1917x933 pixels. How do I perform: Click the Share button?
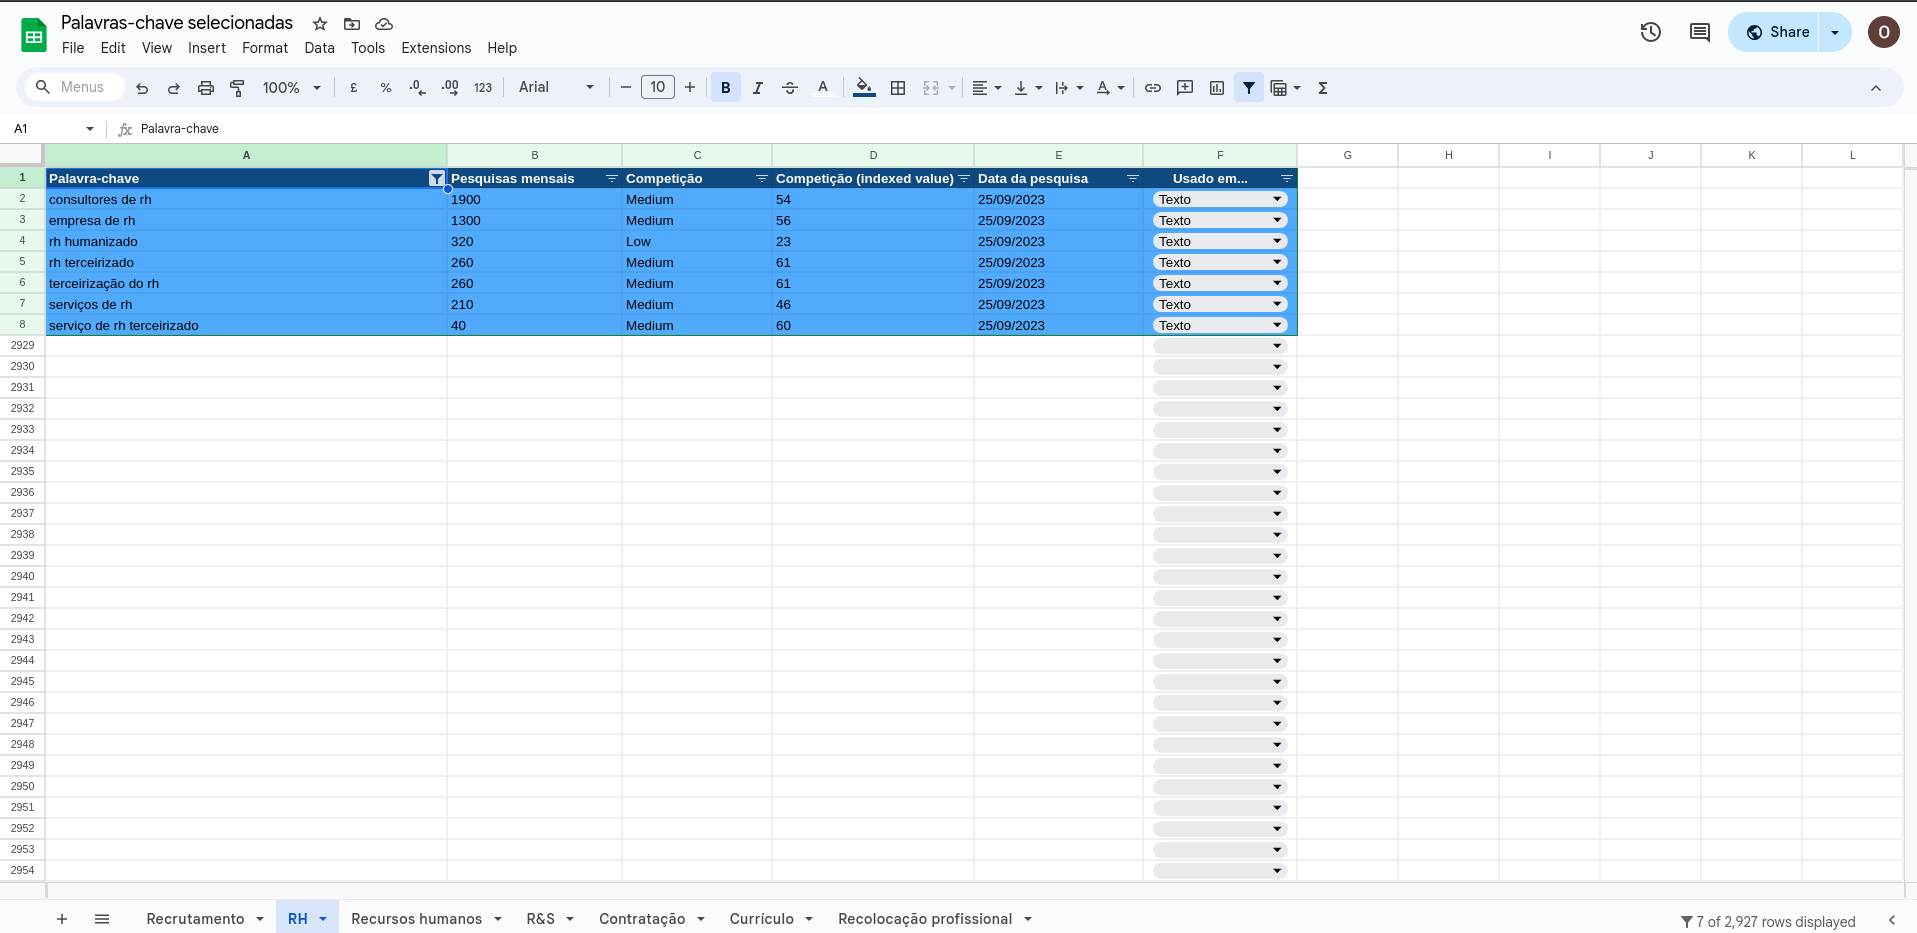pyautogui.click(x=1776, y=32)
